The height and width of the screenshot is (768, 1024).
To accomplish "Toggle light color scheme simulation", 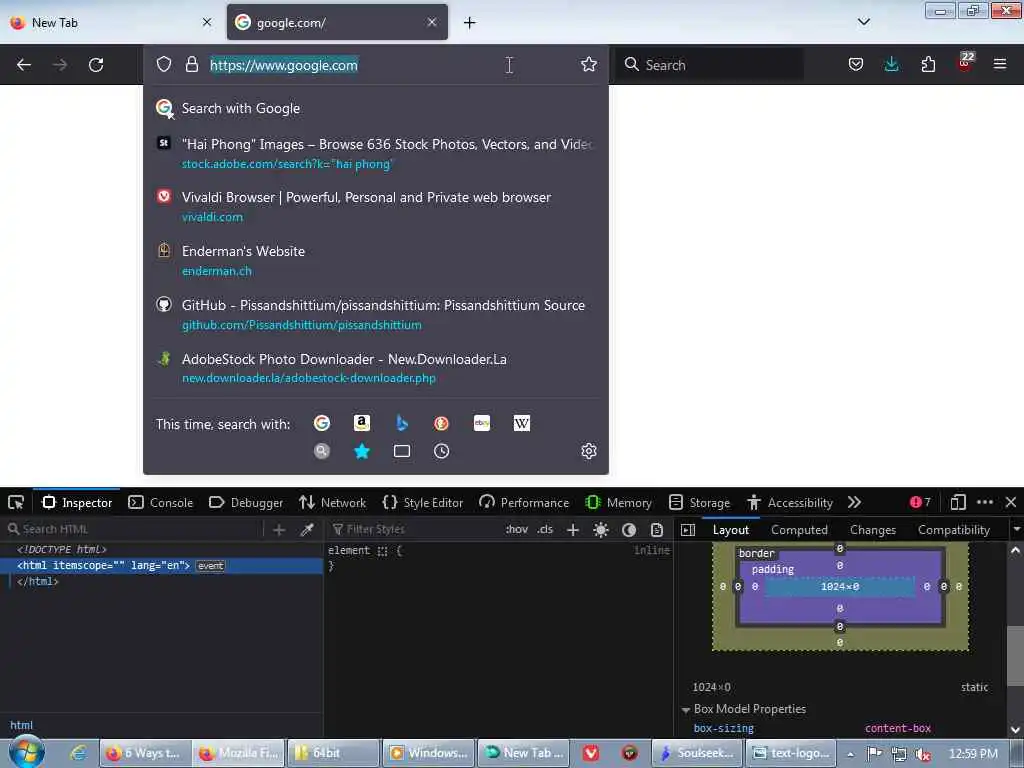I will coord(601,530).
